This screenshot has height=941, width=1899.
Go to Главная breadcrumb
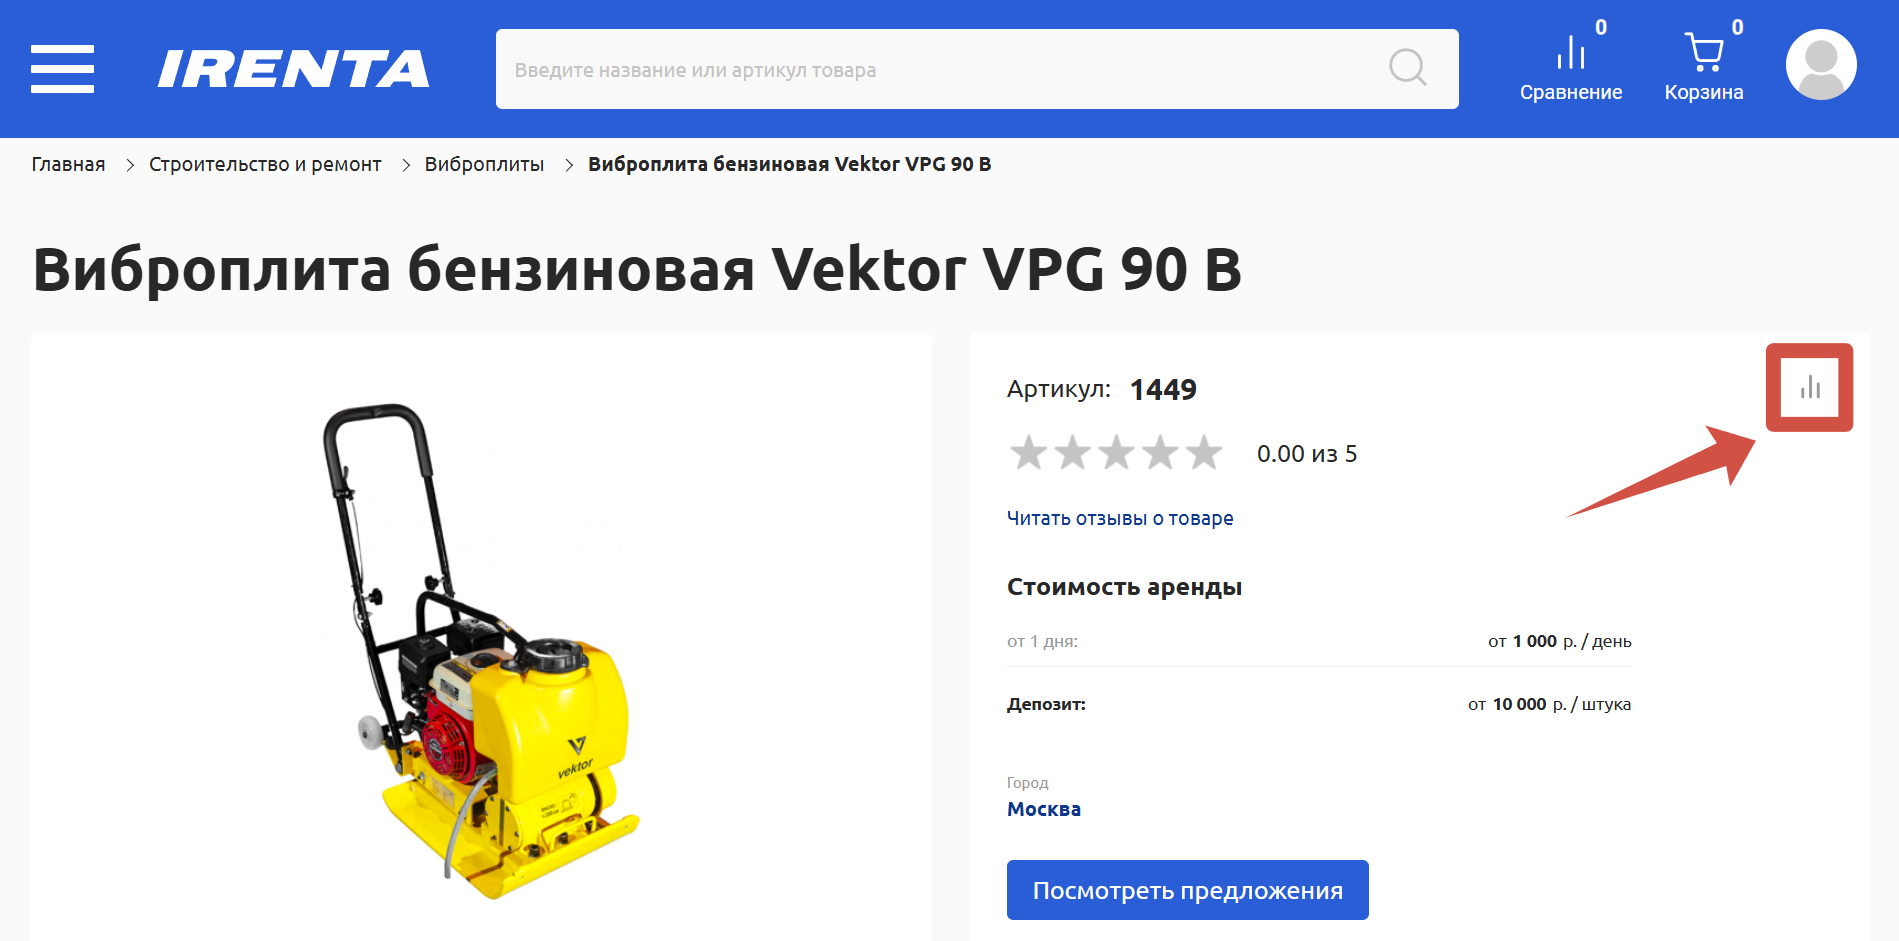68,164
